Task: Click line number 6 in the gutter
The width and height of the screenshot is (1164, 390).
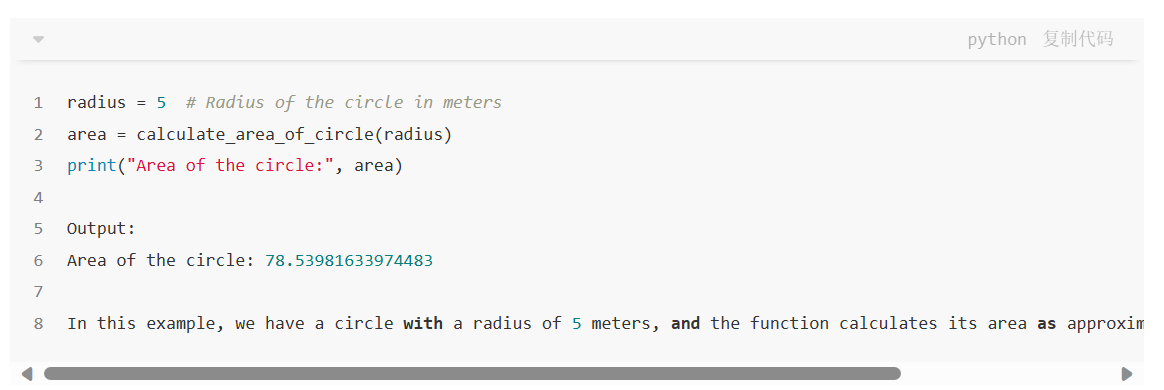Action: [38, 261]
